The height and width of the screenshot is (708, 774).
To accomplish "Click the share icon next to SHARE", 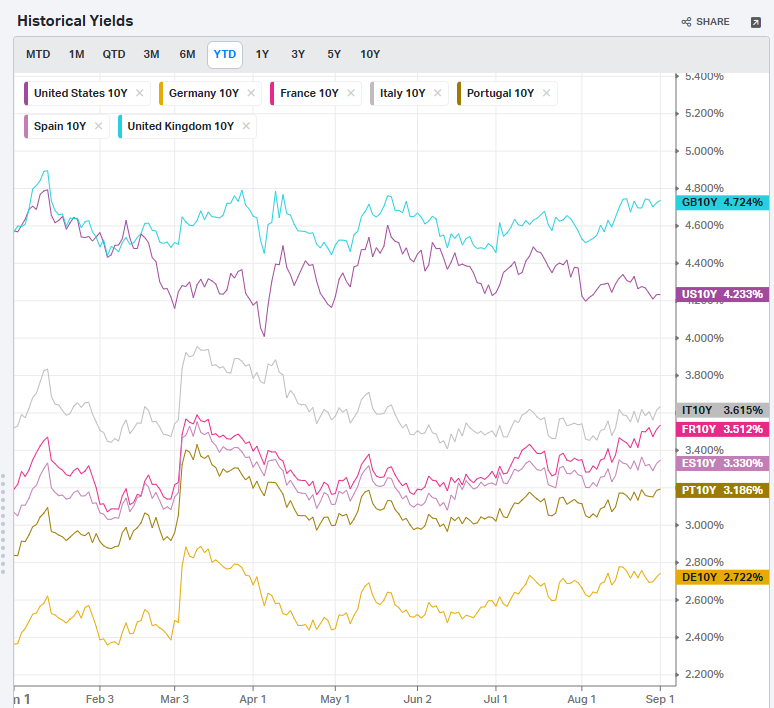I will tap(686, 22).
